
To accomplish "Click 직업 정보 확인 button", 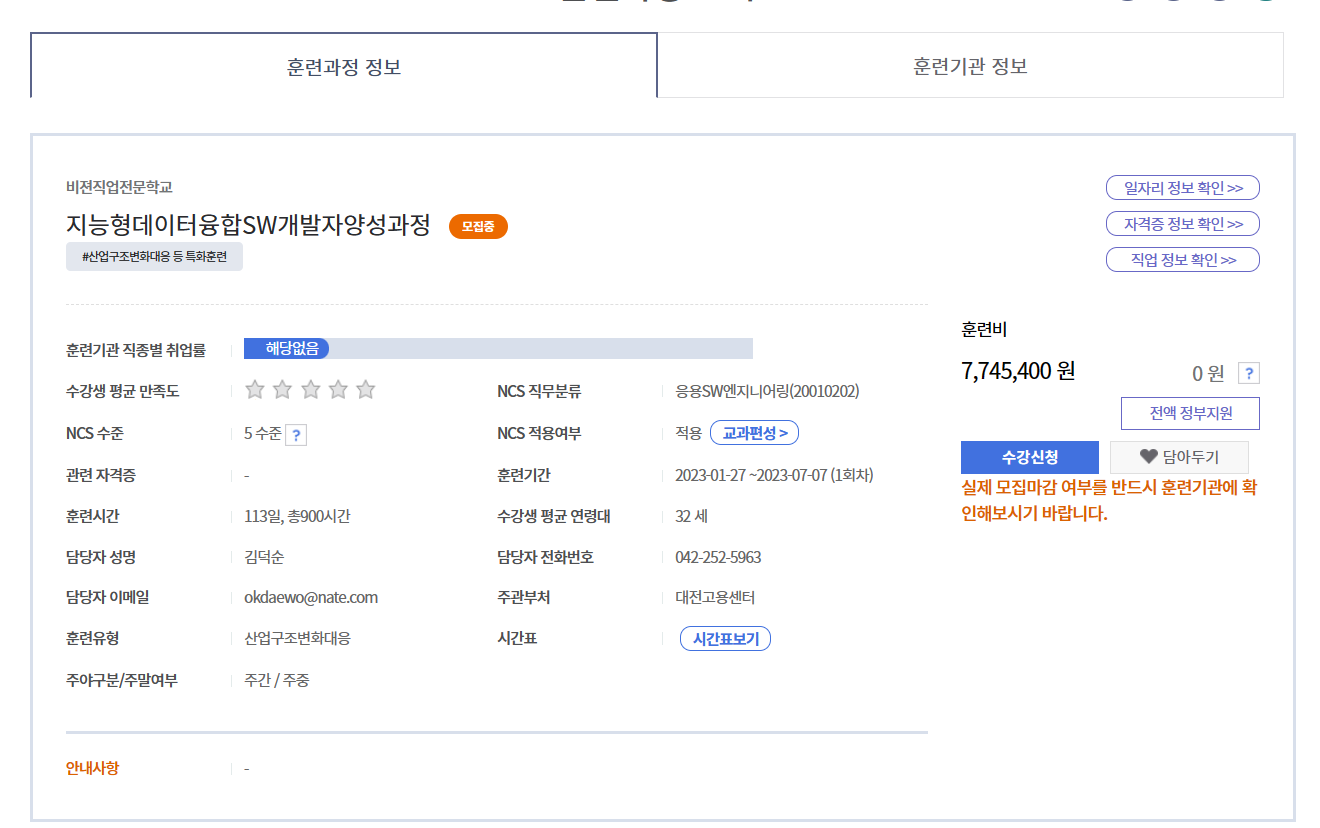I will point(1182,260).
